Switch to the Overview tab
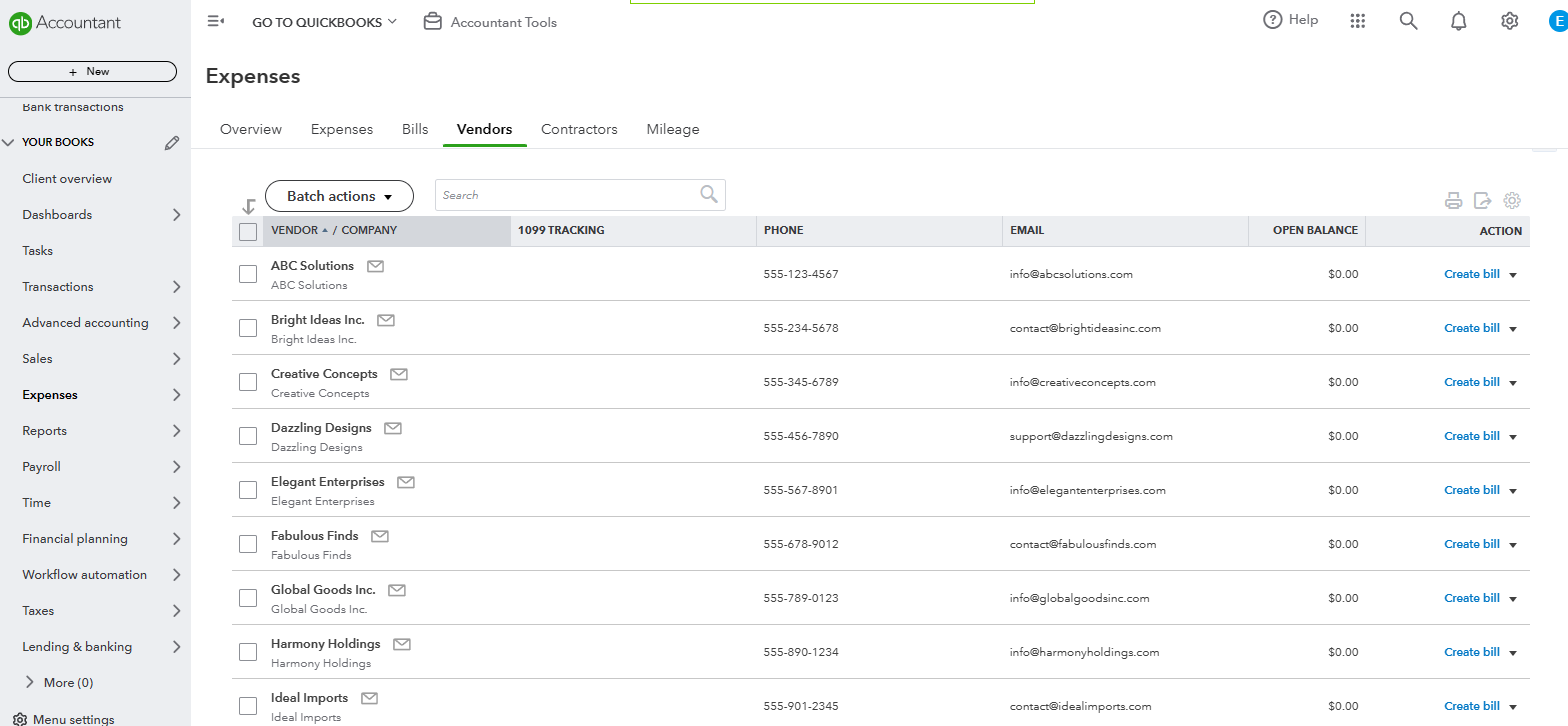 [x=251, y=129]
